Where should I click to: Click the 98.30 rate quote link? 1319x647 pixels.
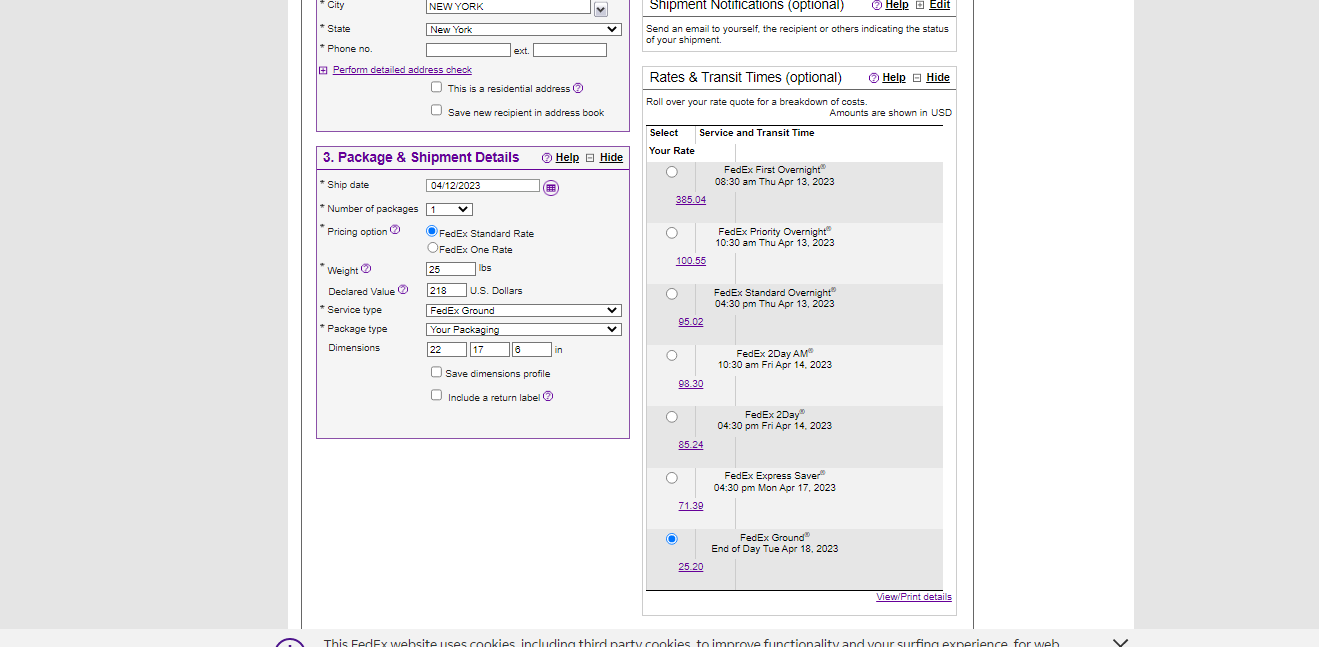coord(691,384)
